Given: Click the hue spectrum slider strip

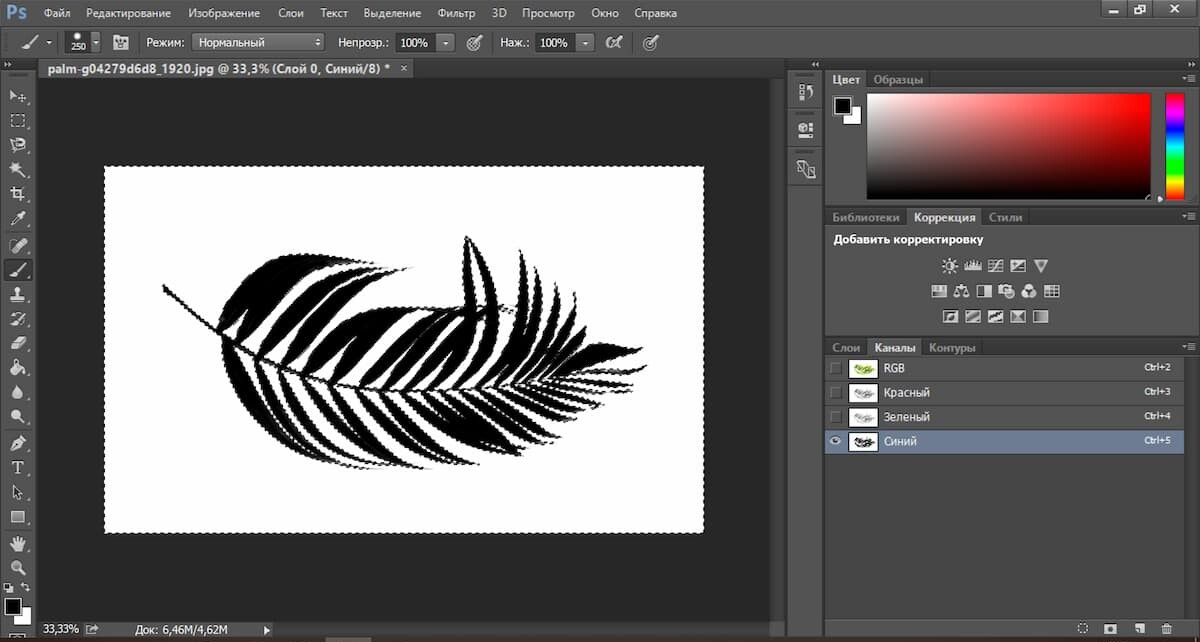Looking at the screenshot, I should click(1174, 145).
